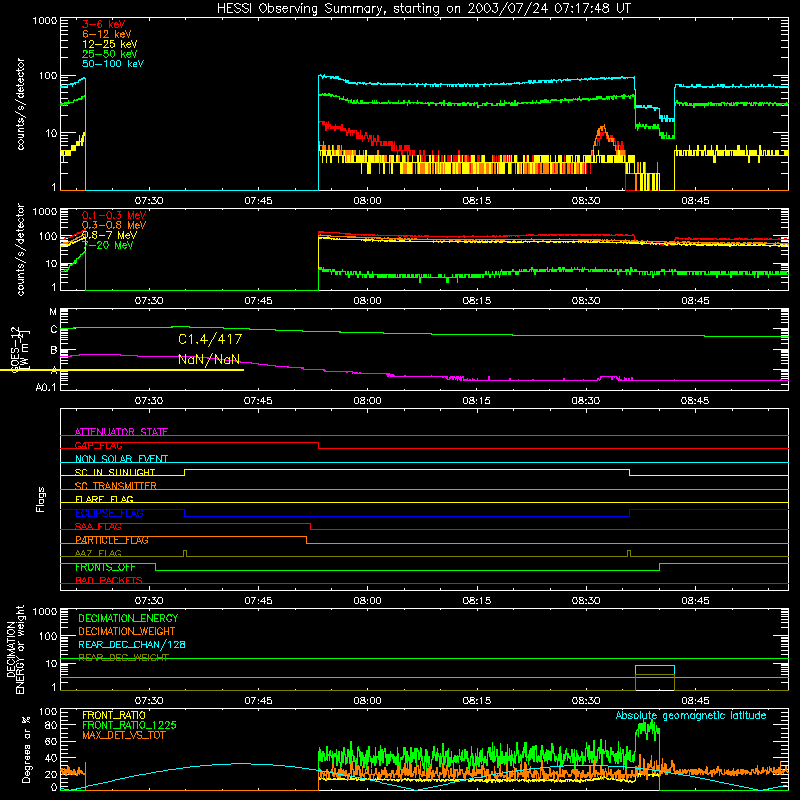This screenshot has width=800, height=800.
Task: Click the vertical 'Flags' axis title
Action: [x=41, y=499]
